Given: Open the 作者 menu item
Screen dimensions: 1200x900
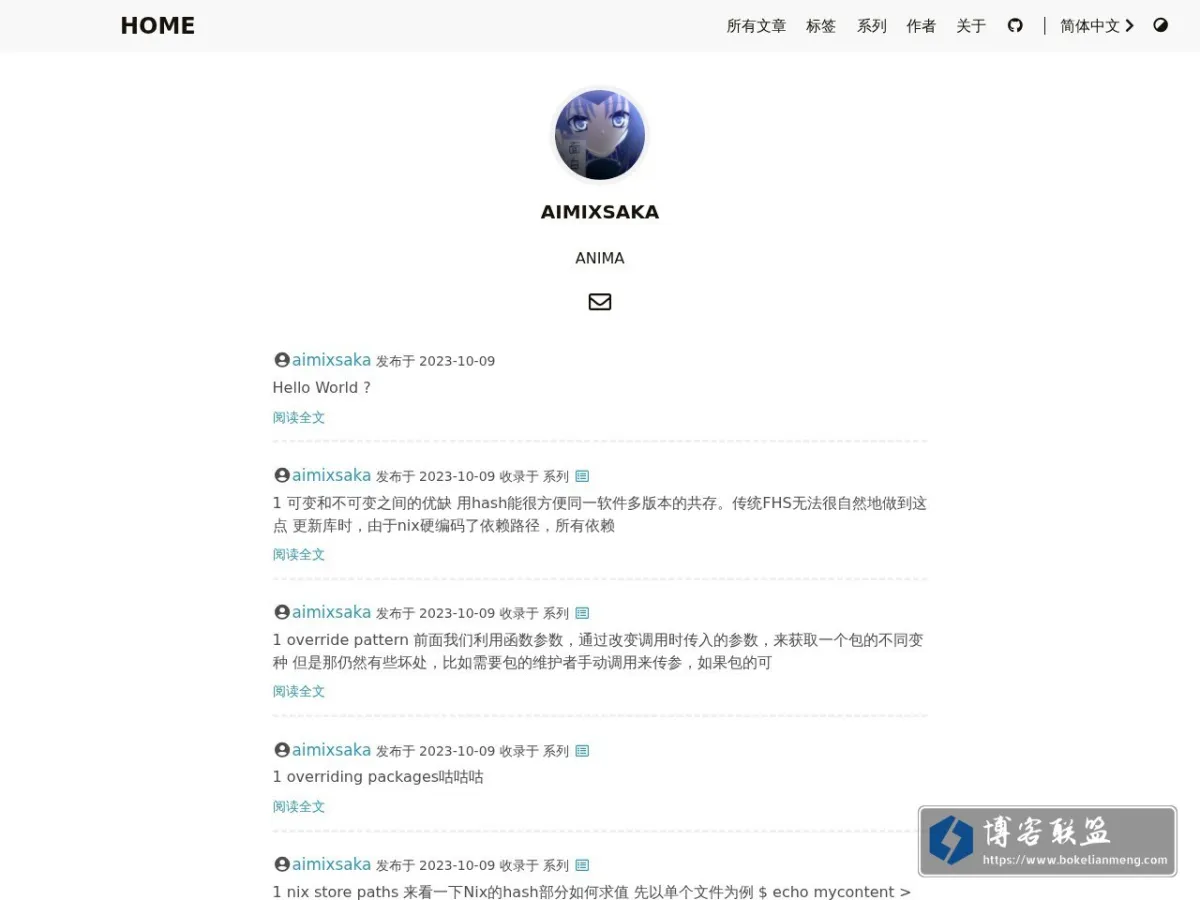Looking at the screenshot, I should [921, 26].
